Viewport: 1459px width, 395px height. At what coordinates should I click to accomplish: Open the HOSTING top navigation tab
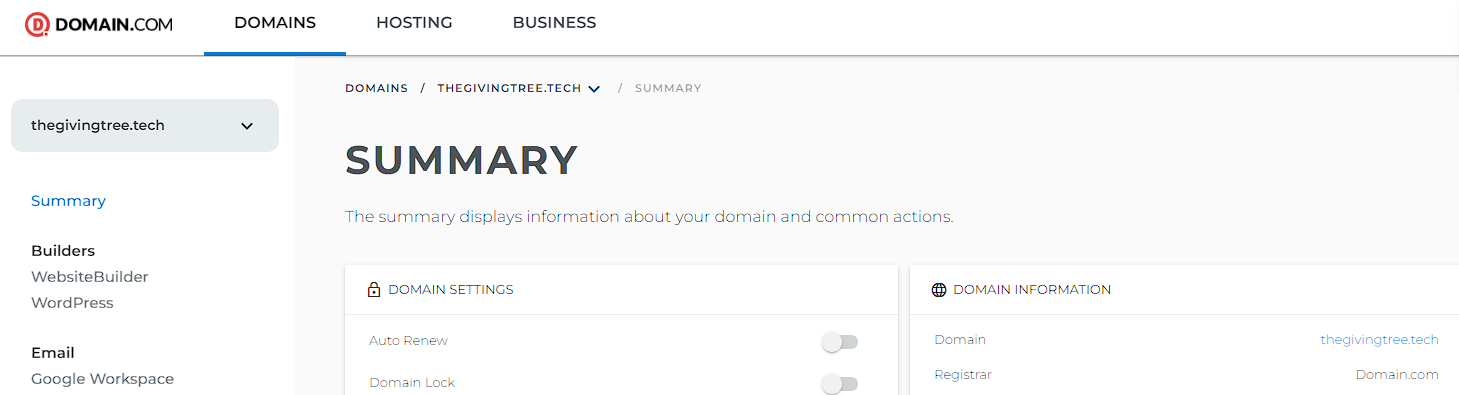(414, 23)
